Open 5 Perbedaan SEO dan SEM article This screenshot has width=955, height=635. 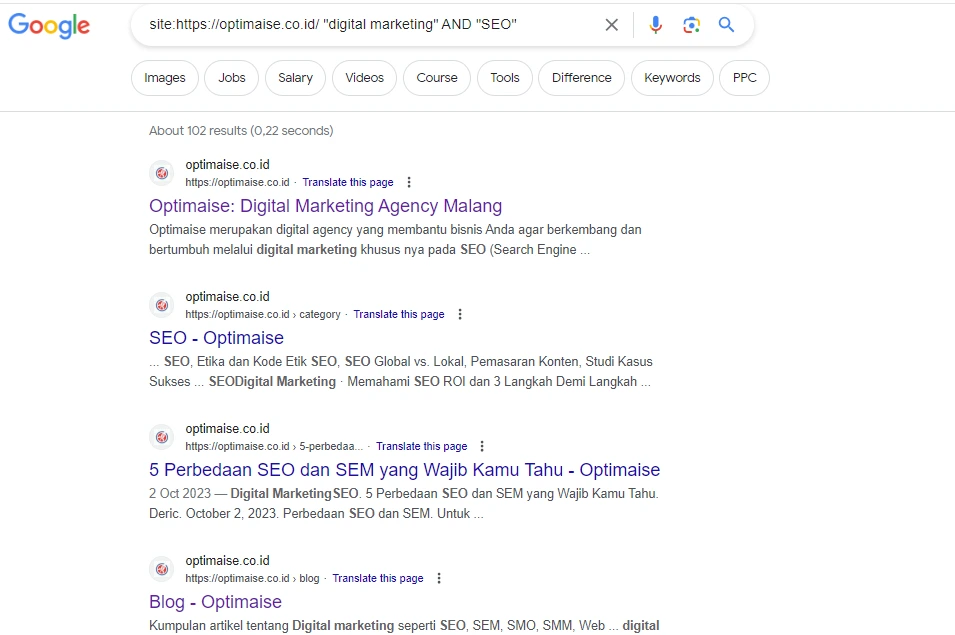(404, 470)
